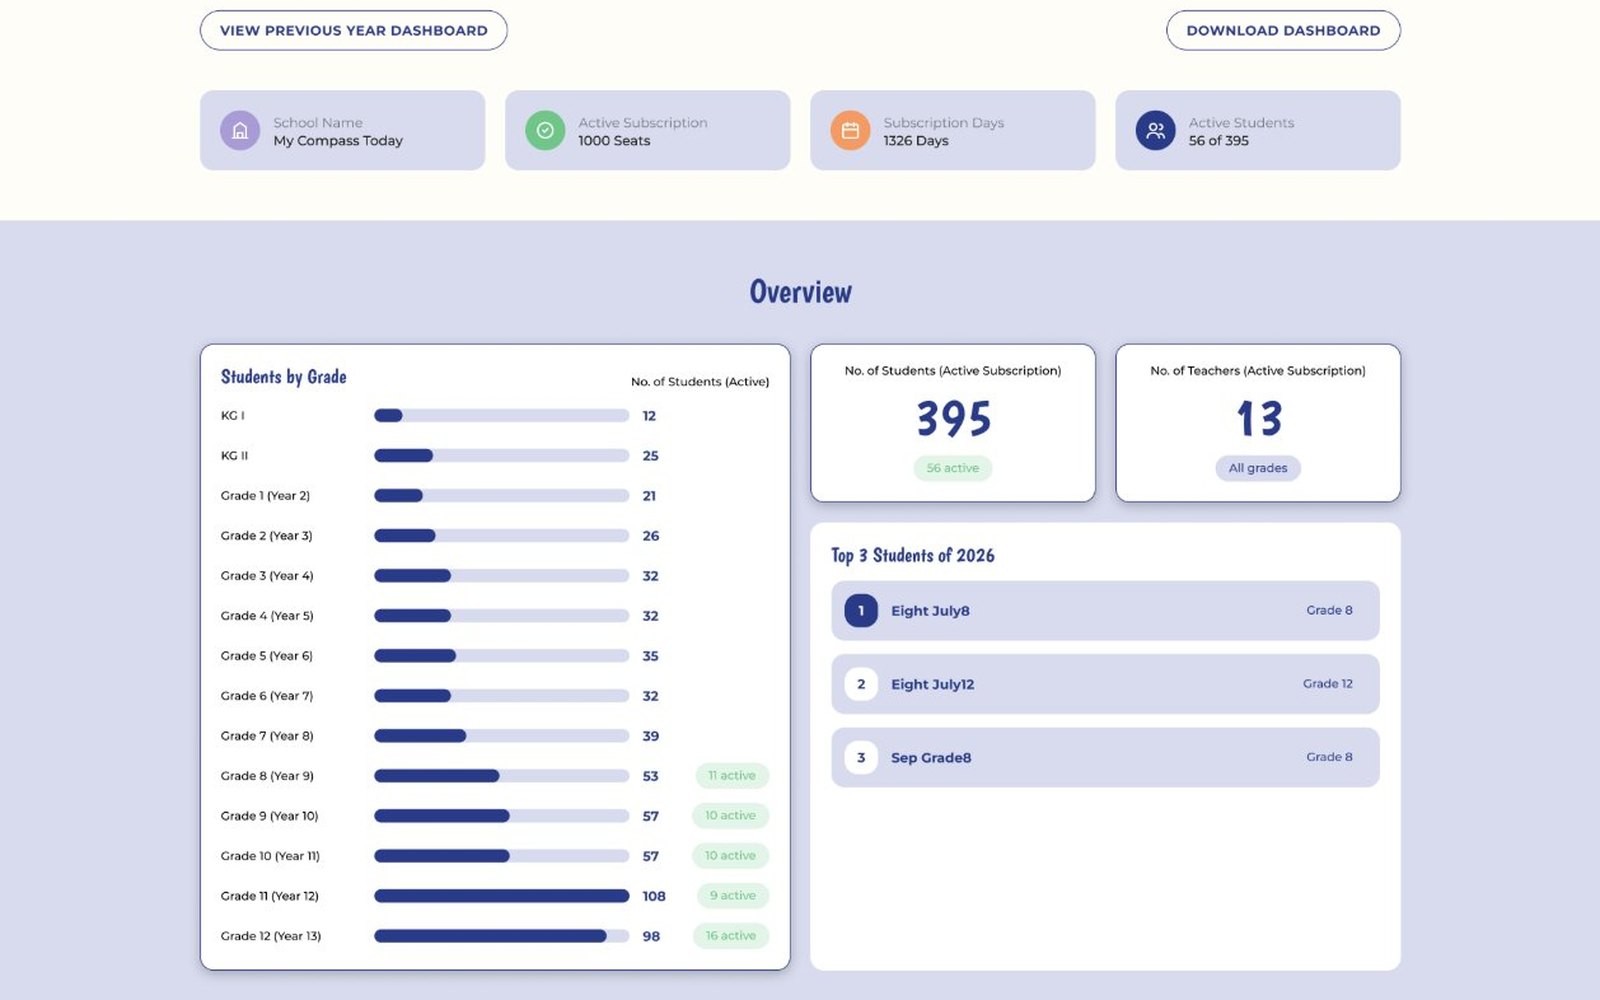Click the rank 3 badge icon
Viewport: 1600px width, 1000px height.
[x=861, y=757]
